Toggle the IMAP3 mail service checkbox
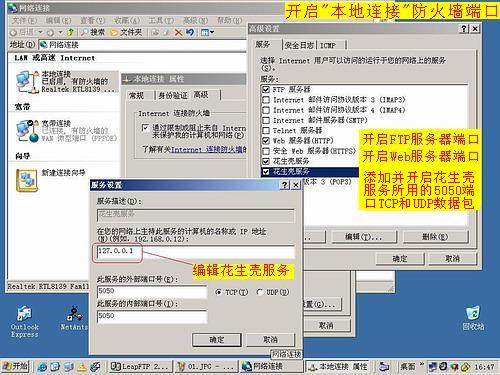This screenshot has height=375, width=500. pyautogui.click(x=266, y=100)
